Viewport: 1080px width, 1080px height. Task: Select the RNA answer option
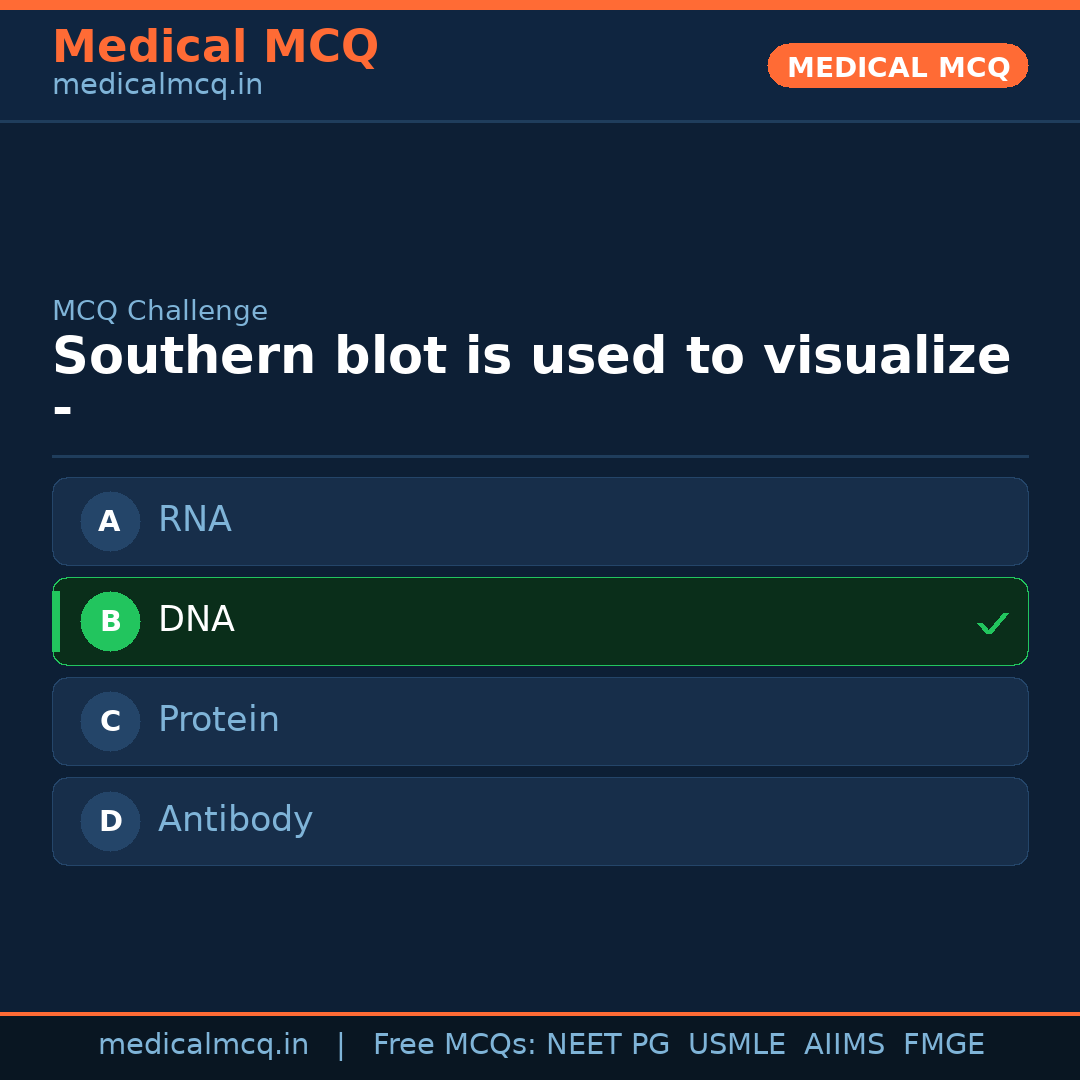pos(540,521)
